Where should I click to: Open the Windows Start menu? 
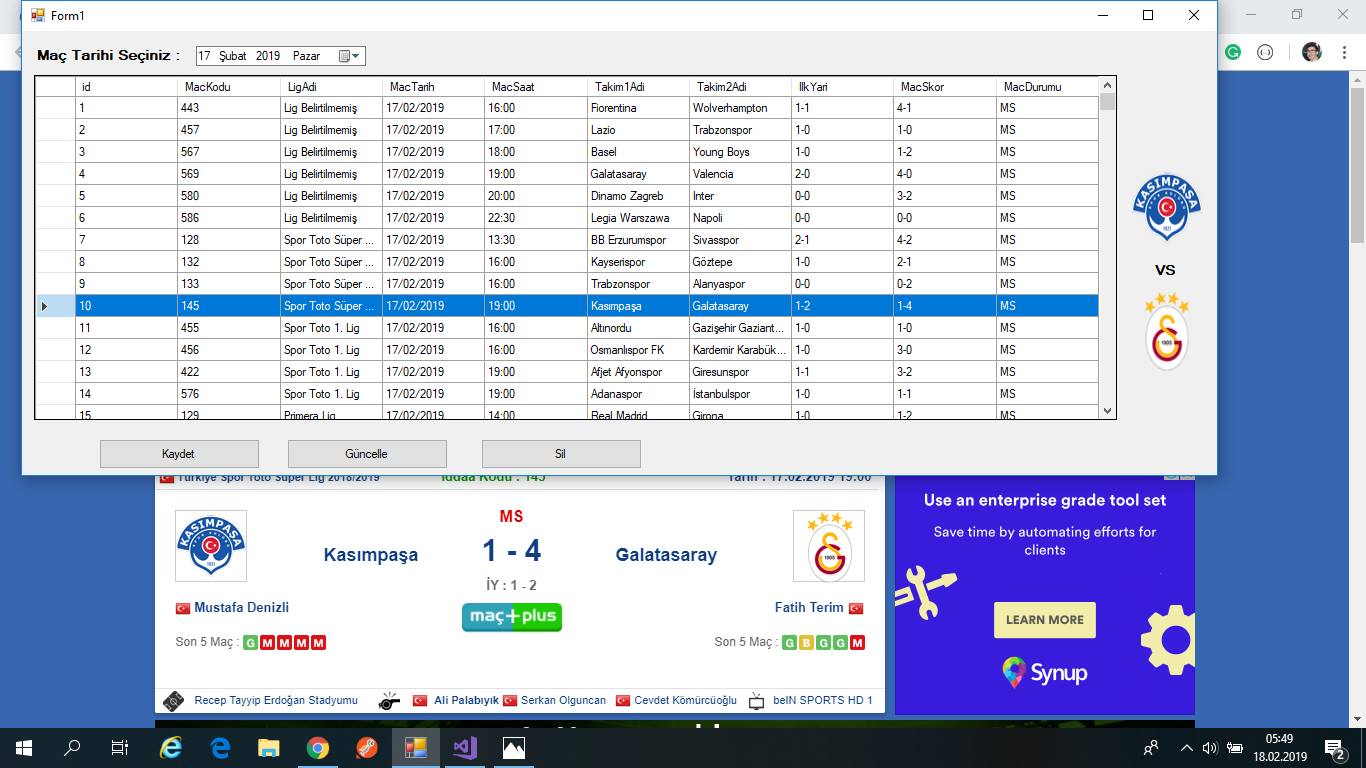coord(24,747)
